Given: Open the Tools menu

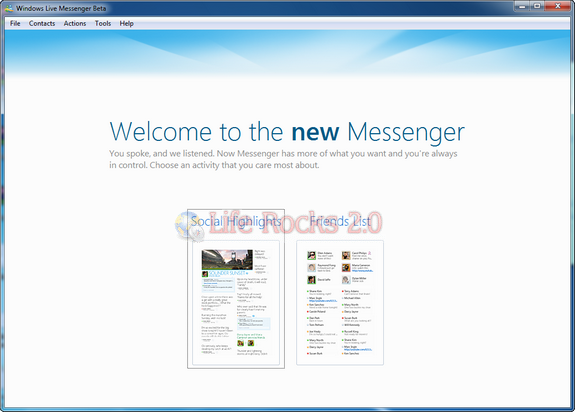Looking at the screenshot, I should 103,23.
